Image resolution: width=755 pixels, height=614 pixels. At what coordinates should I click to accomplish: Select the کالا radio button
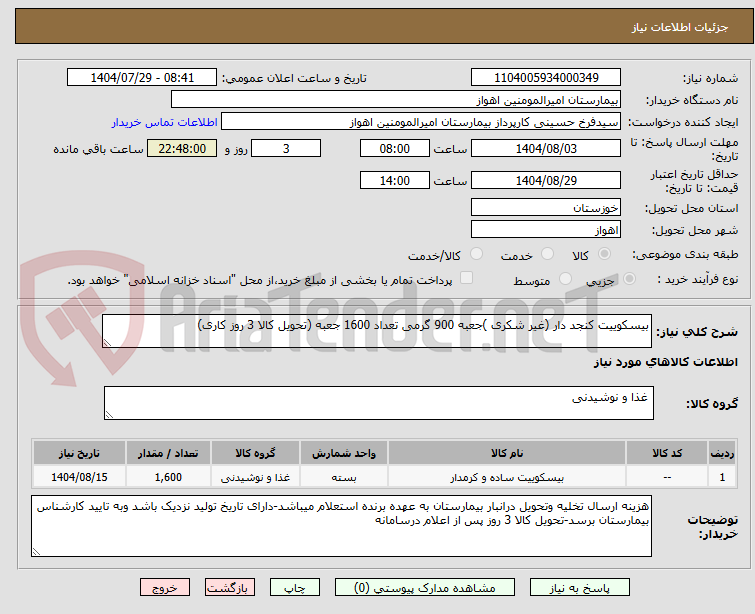click(604, 254)
